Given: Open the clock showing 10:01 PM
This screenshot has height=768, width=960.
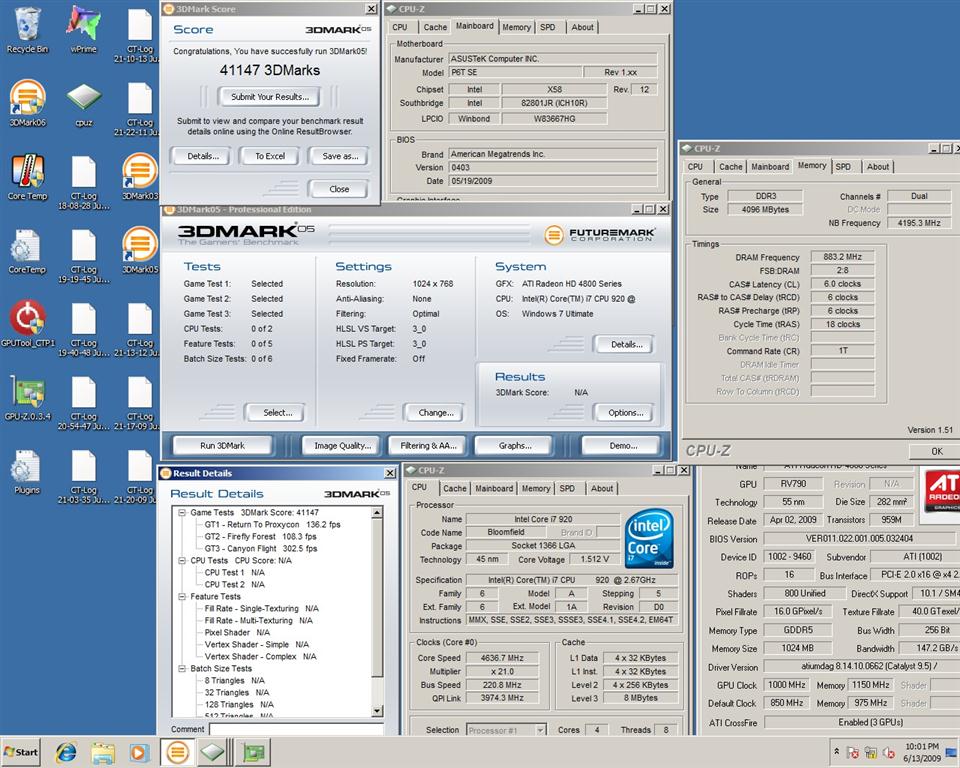Looking at the screenshot, I should tap(921, 752).
